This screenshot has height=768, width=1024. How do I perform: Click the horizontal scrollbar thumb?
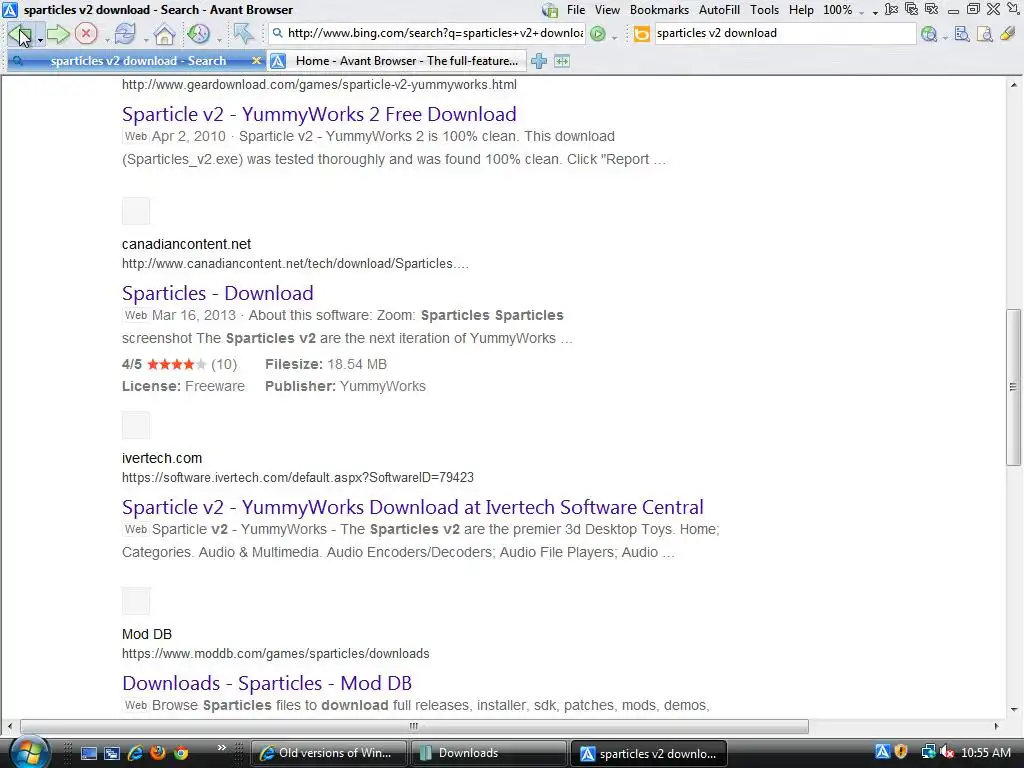pyautogui.click(x=414, y=726)
